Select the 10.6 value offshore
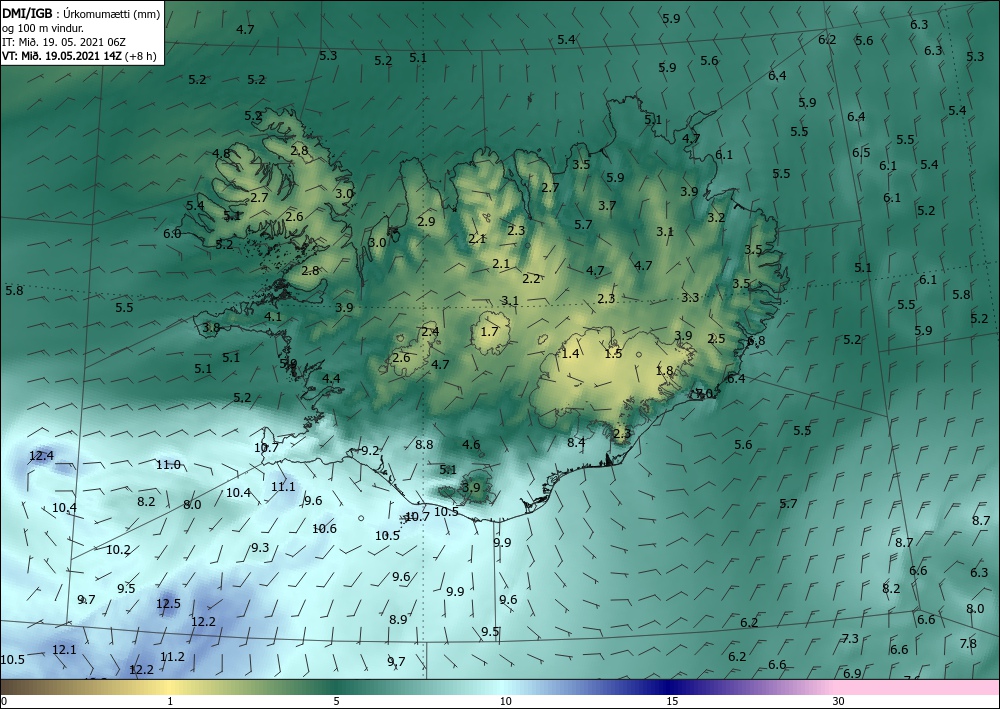 pos(325,528)
